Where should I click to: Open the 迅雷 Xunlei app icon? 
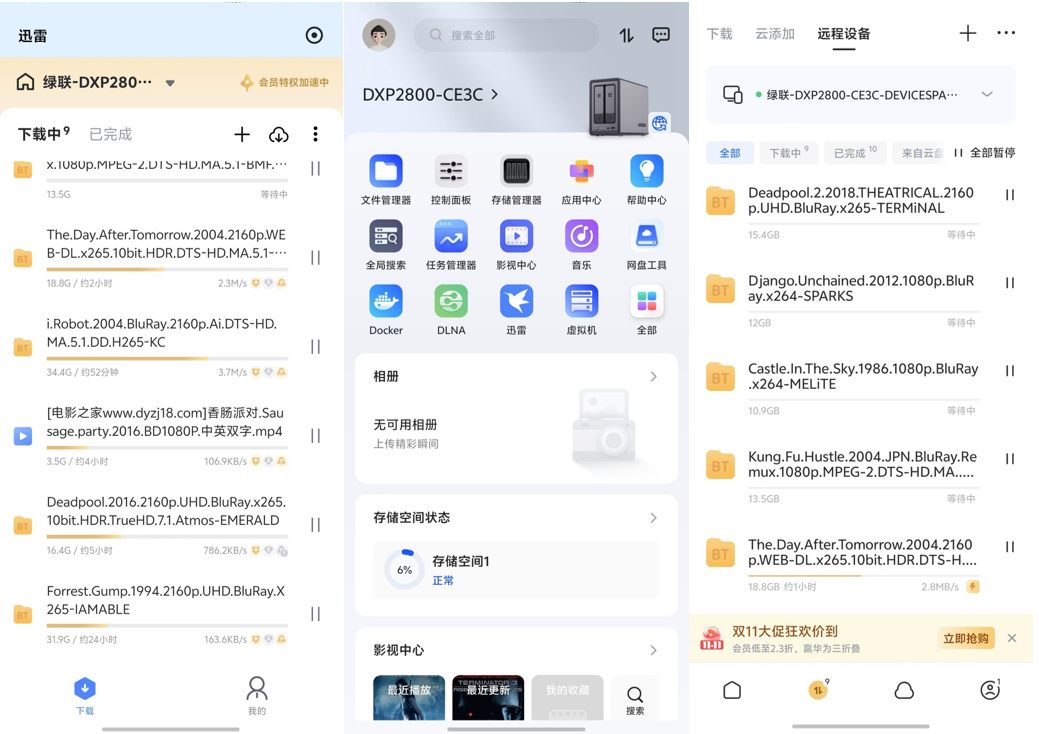pyautogui.click(x=516, y=301)
